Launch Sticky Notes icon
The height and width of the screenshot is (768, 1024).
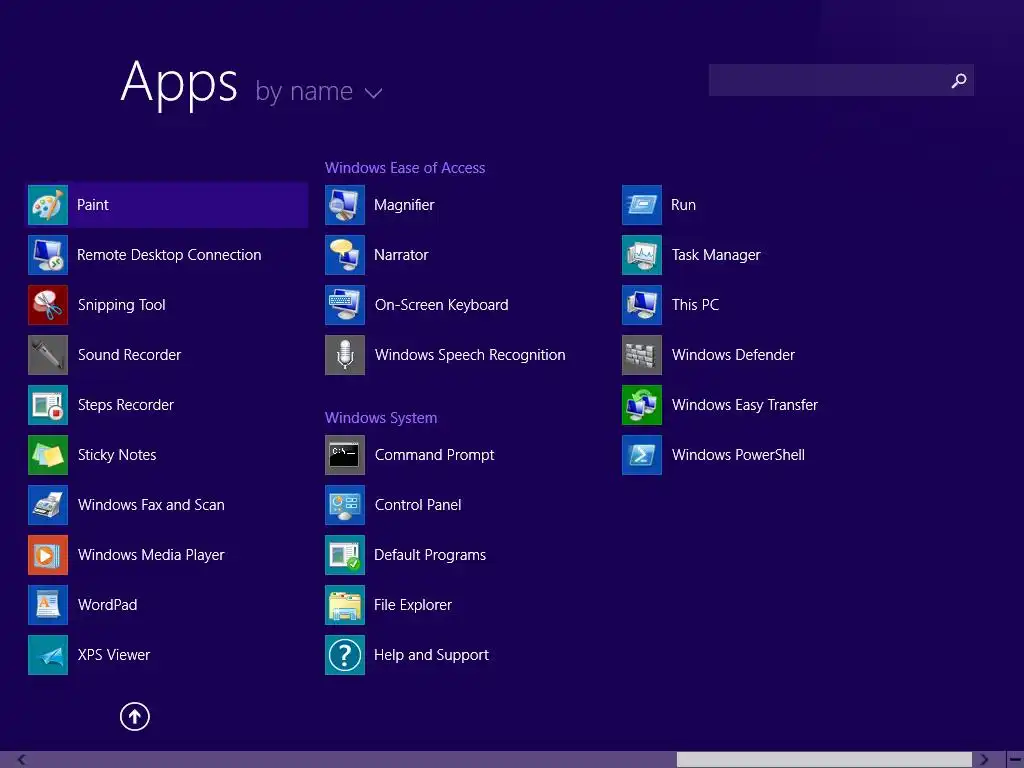tap(48, 455)
